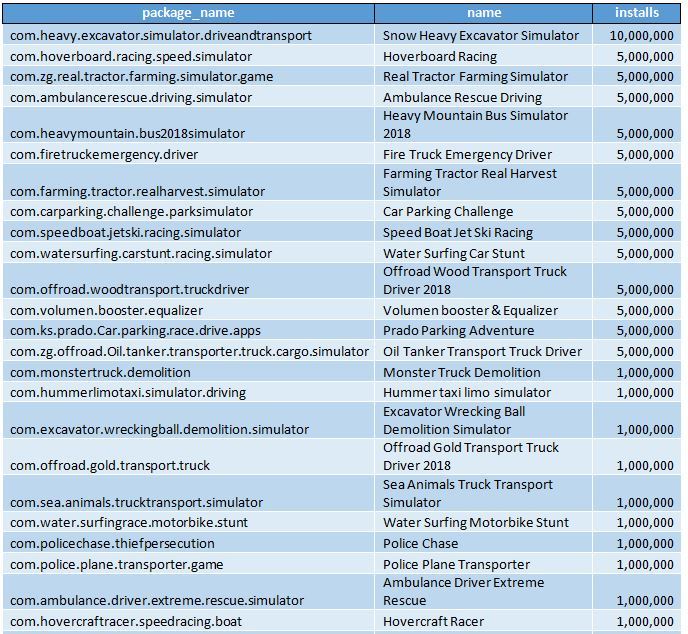Click com.policechase.thiefpersecution package cell
The image size is (688, 634).
(x=188, y=543)
